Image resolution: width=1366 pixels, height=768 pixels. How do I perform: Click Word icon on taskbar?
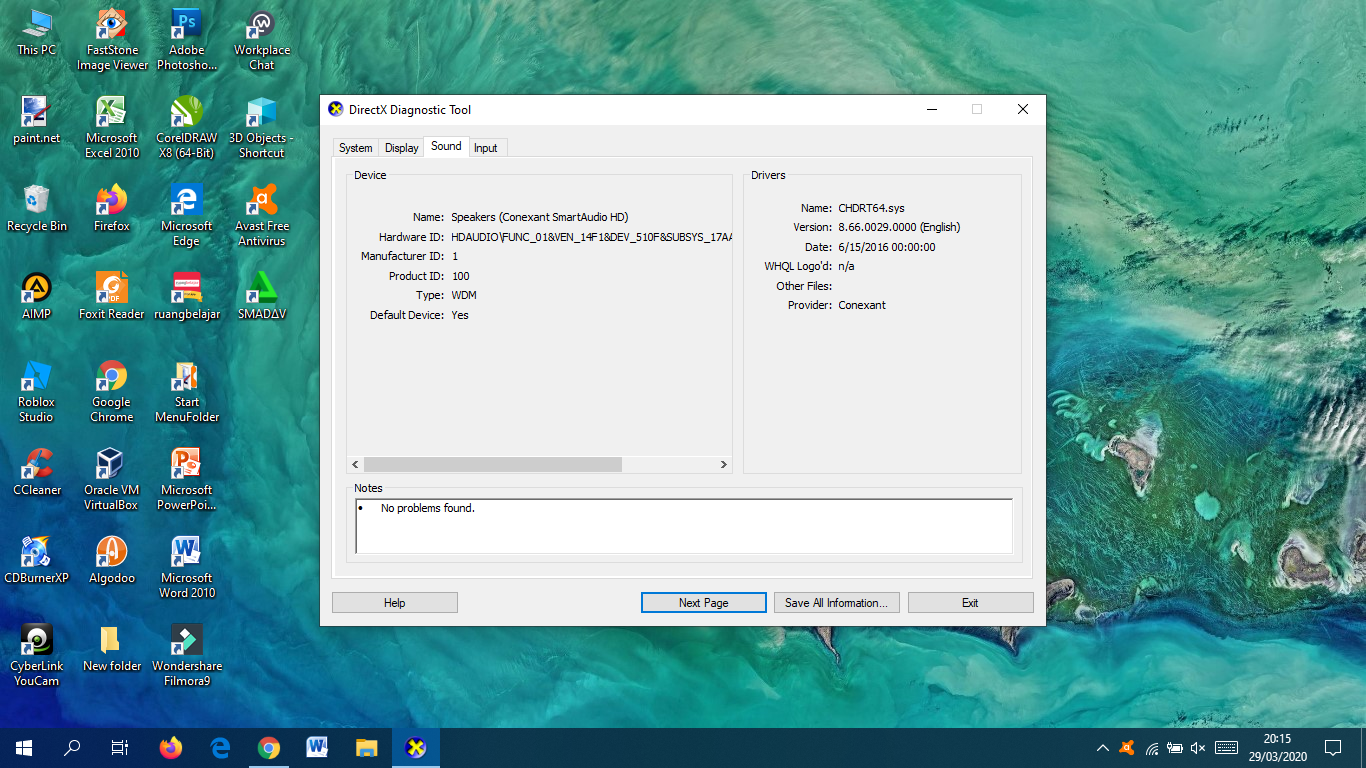coord(318,748)
